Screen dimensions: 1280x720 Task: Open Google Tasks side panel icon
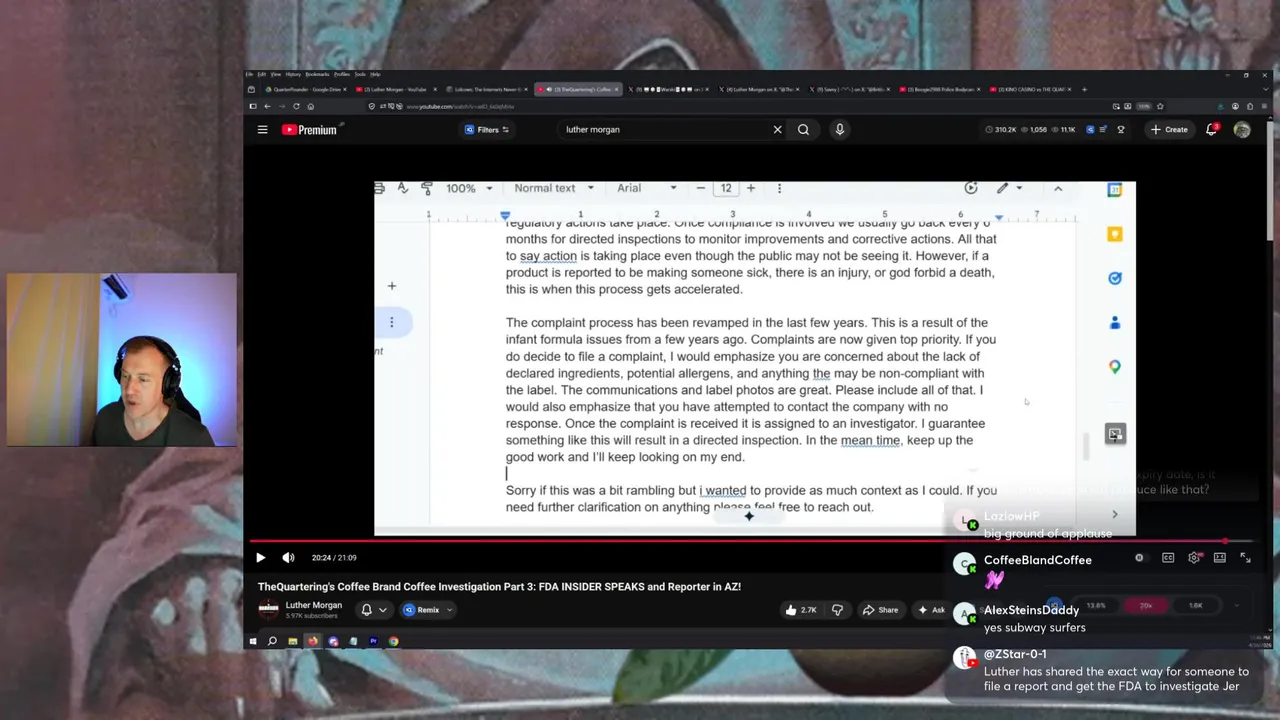[1115, 278]
